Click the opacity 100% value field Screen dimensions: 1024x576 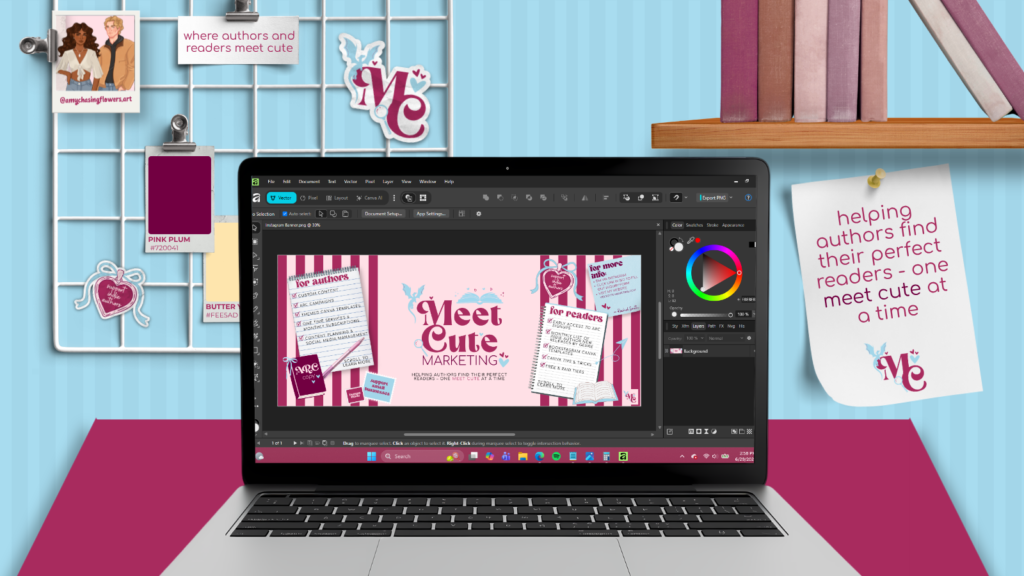click(743, 314)
